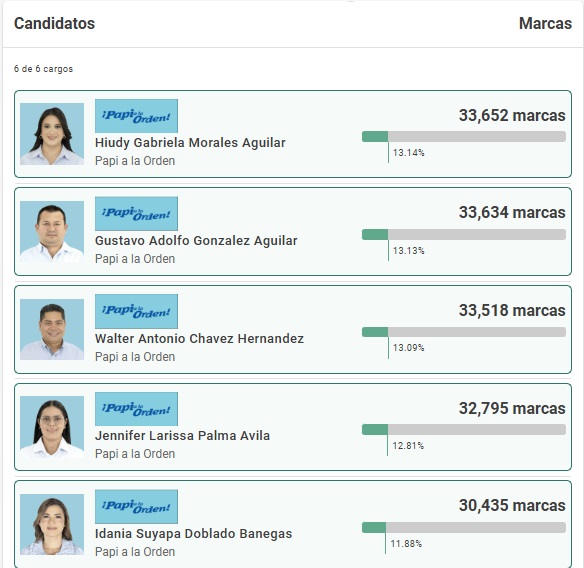Click Idania Suyapa Doblado Banegas's portrait photo

click(52, 525)
